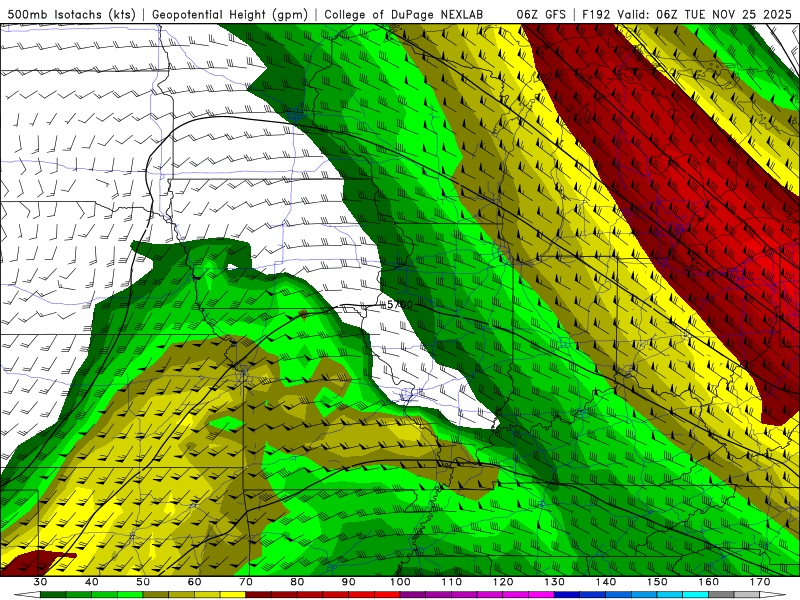The width and height of the screenshot is (800, 600).
Task: Click the '70' value on the color scale
Action: 246,582
